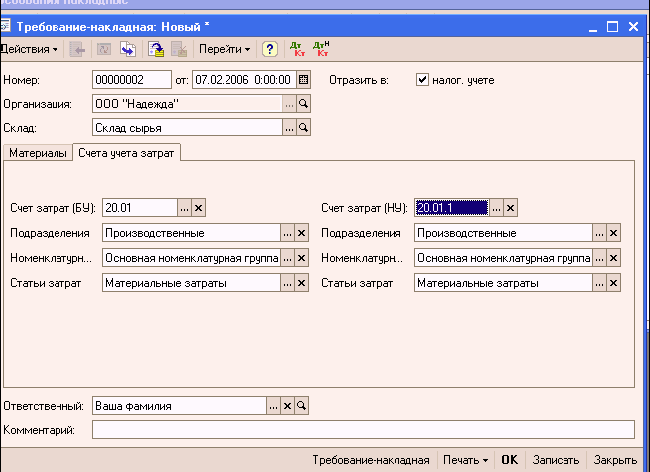The image size is (650, 472).
Task: Open selection list for Организация field
Action: coord(289,103)
